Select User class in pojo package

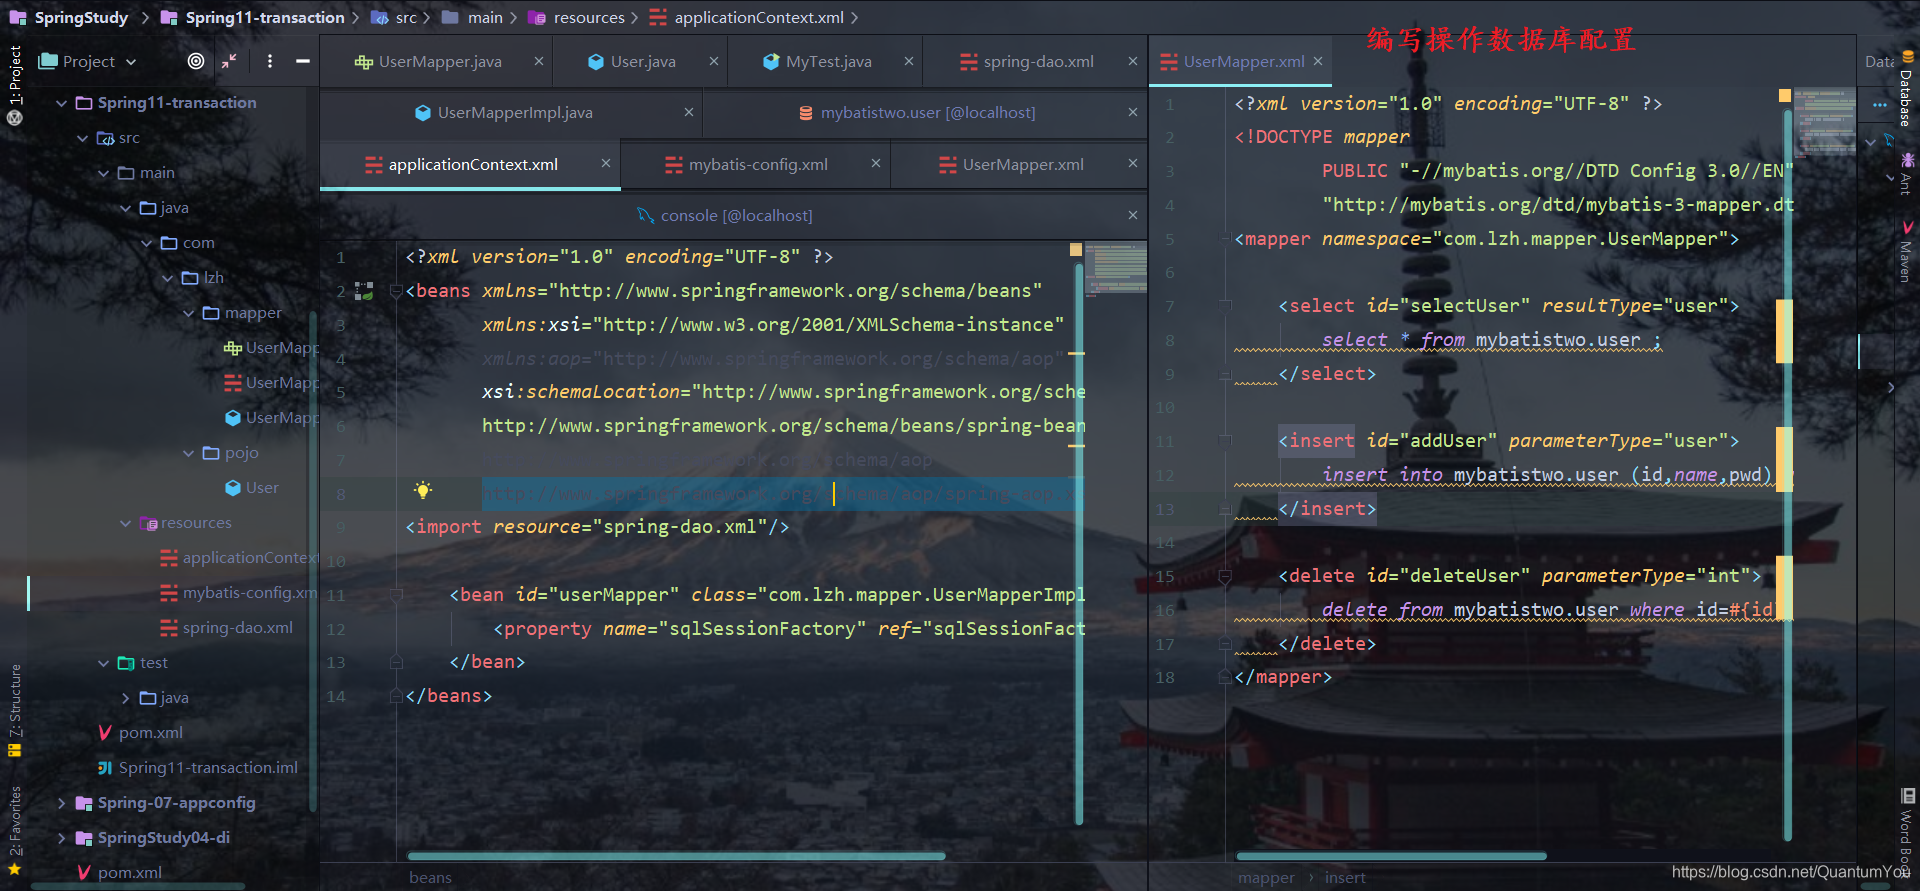252,488
